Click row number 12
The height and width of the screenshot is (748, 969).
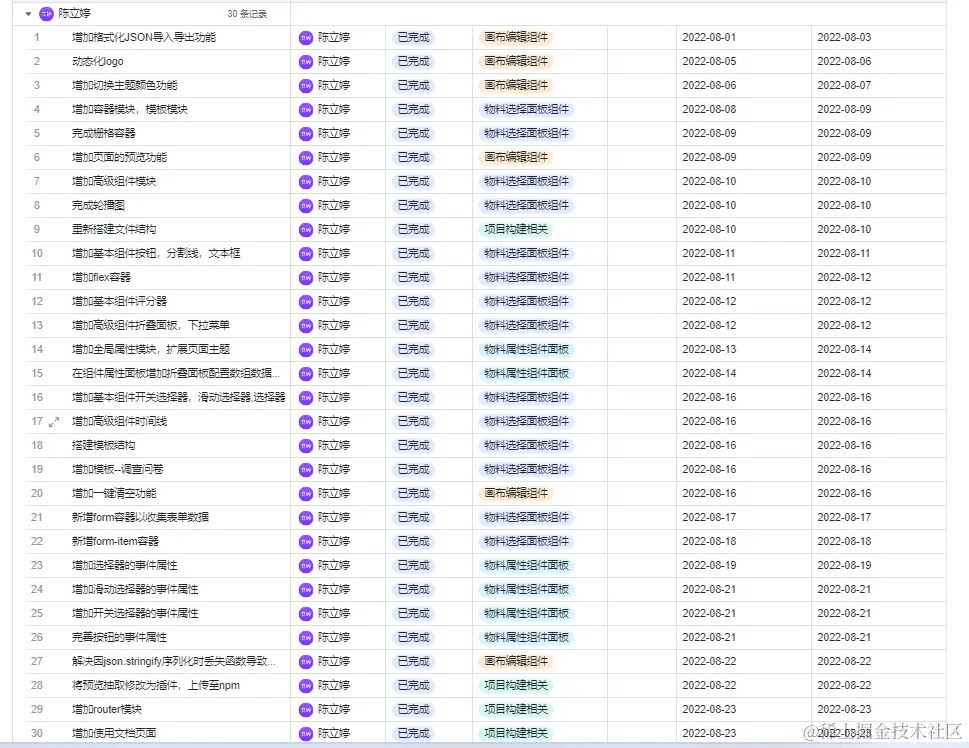click(x=37, y=302)
